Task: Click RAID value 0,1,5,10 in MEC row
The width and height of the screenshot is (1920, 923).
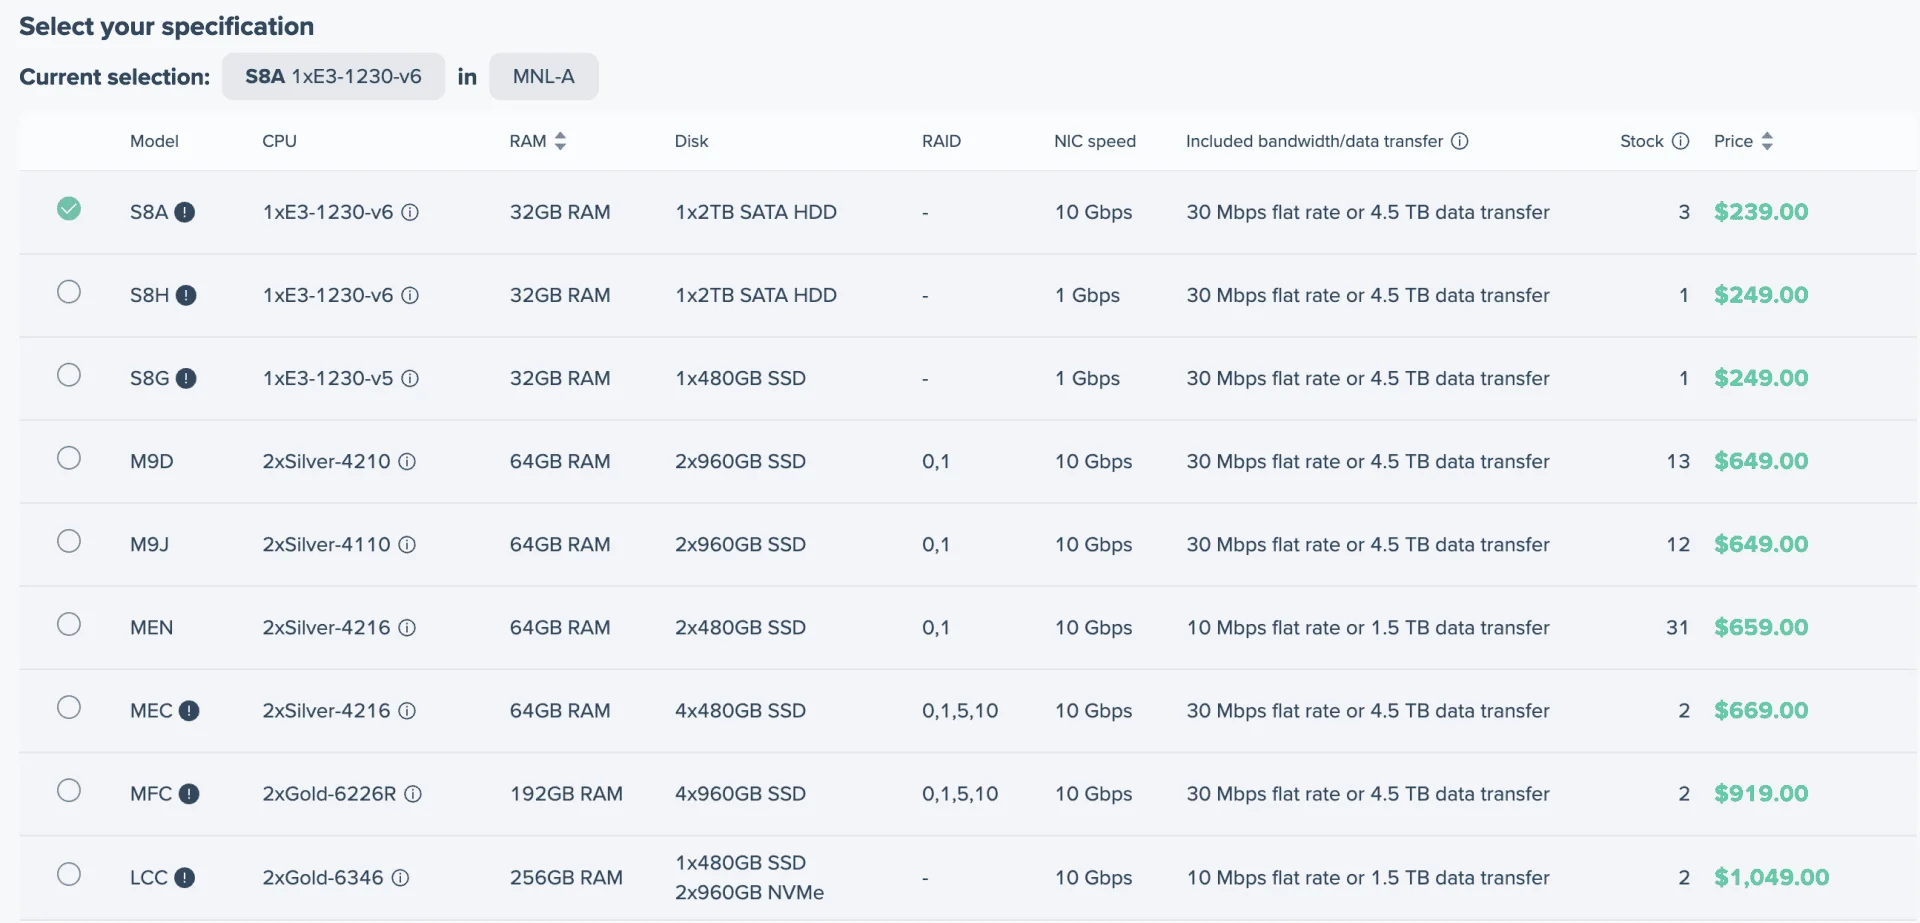Action: [960, 711]
